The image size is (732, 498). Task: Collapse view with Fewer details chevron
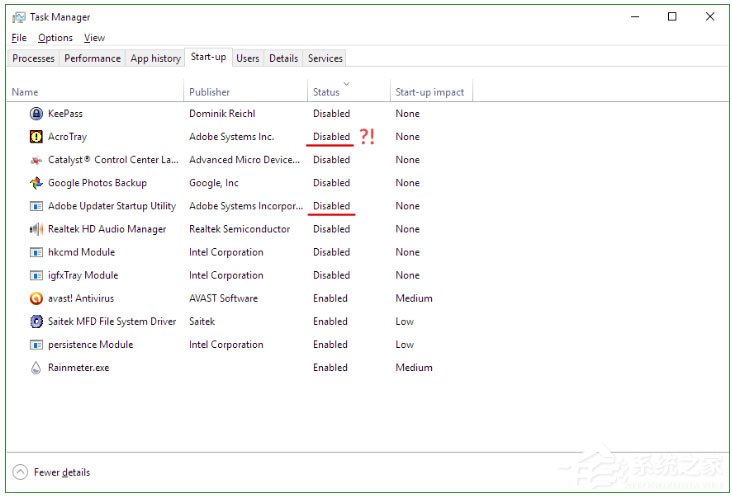(x=20, y=472)
